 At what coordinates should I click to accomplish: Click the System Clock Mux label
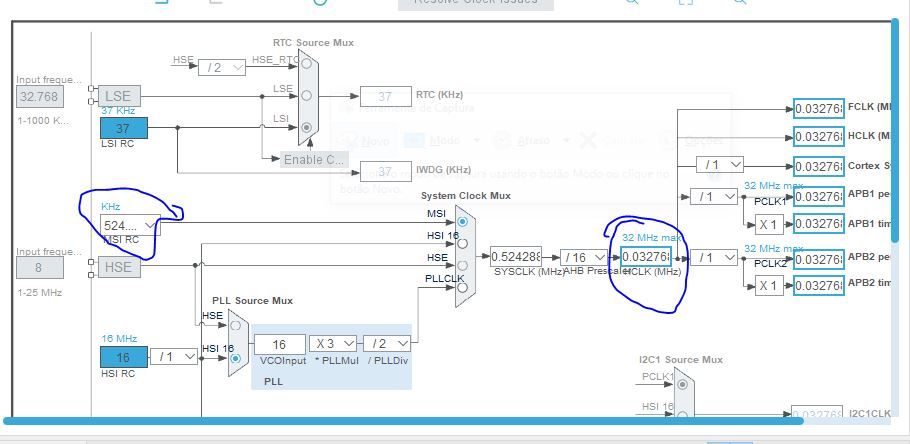(x=466, y=196)
